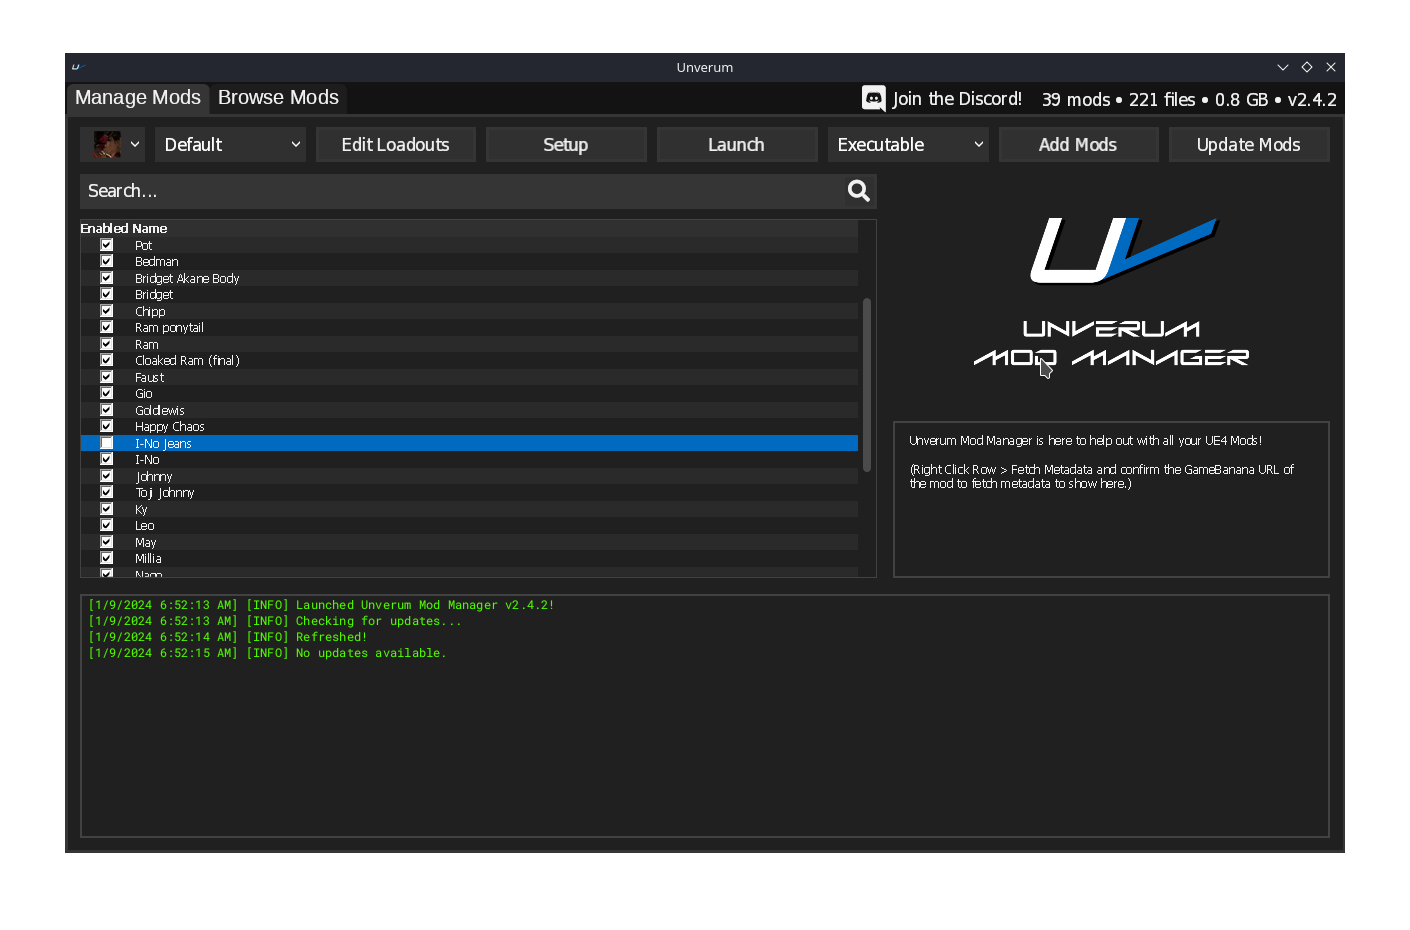Focus the Search mods field
Screen dimensions: 1410x930
[463, 191]
